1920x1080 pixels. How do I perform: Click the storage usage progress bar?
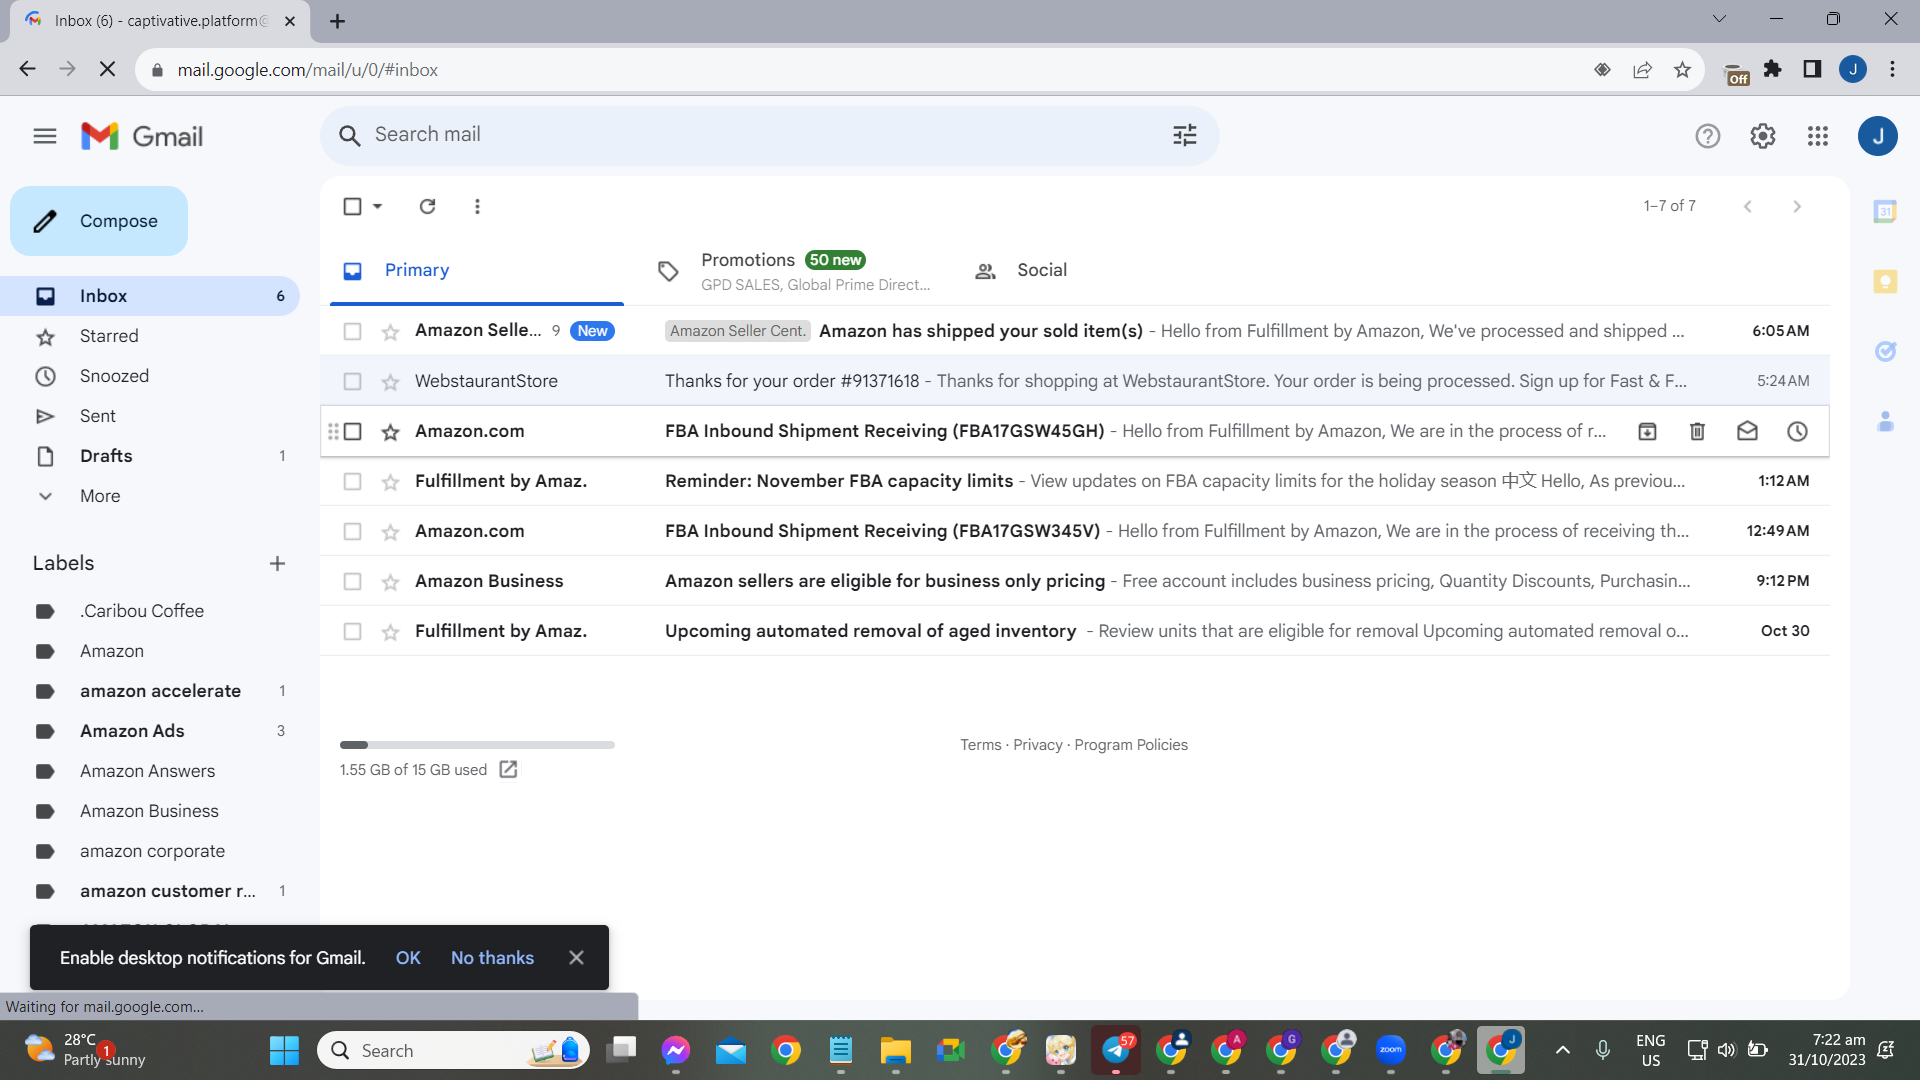click(x=477, y=745)
